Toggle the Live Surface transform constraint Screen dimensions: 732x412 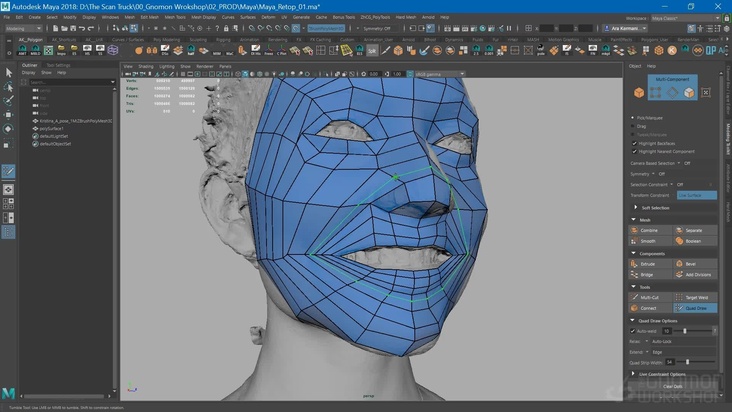[x=697, y=196]
